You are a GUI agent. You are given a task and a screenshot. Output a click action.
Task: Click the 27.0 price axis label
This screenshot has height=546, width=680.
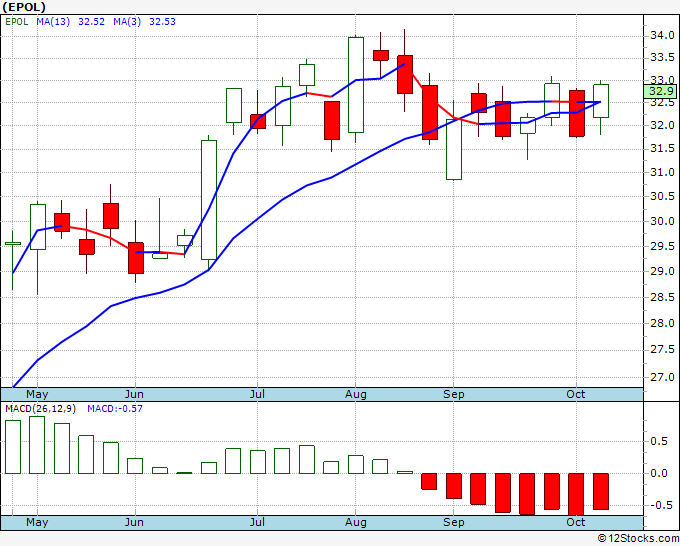tap(662, 377)
